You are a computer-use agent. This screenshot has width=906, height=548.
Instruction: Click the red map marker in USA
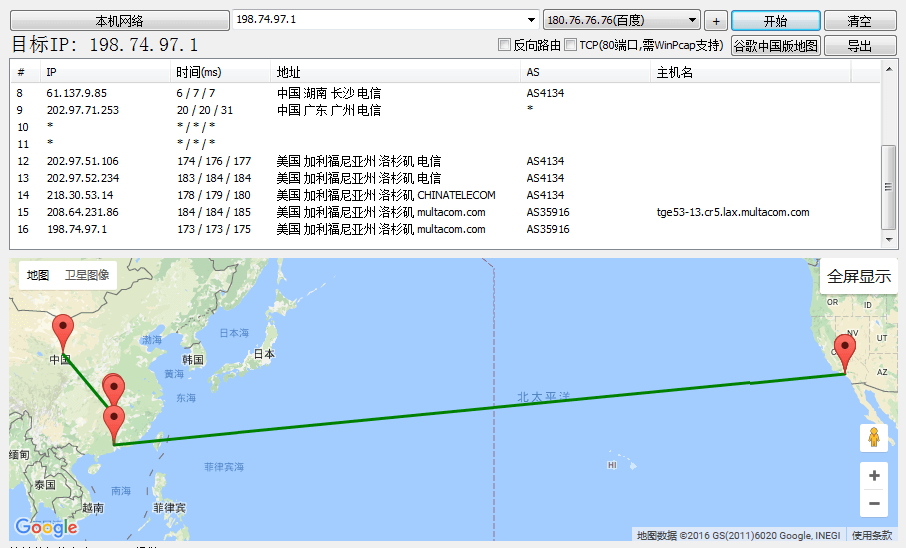[845, 353]
